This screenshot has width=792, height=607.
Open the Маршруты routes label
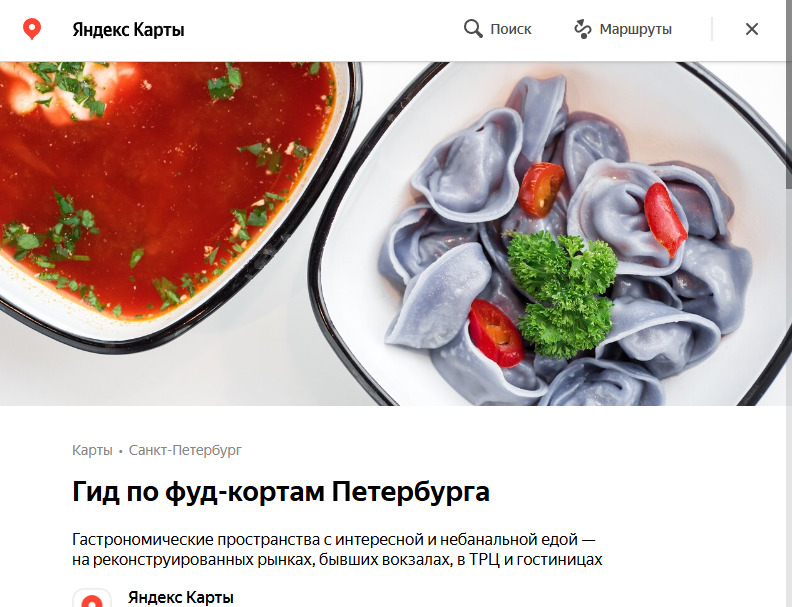(635, 29)
